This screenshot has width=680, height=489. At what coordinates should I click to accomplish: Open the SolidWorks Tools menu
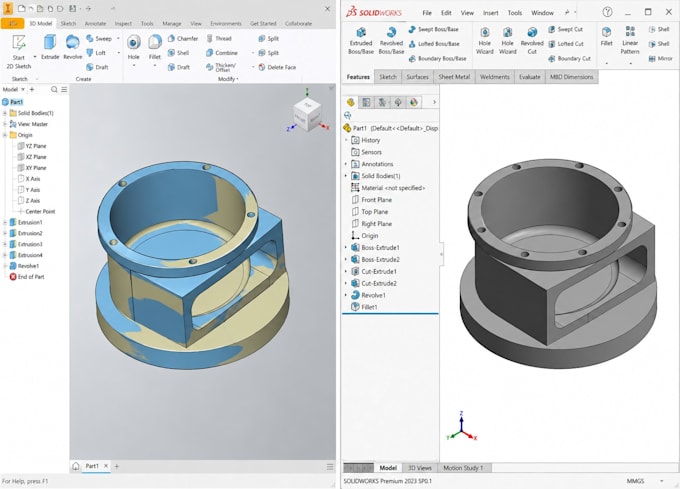[x=515, y=13]
